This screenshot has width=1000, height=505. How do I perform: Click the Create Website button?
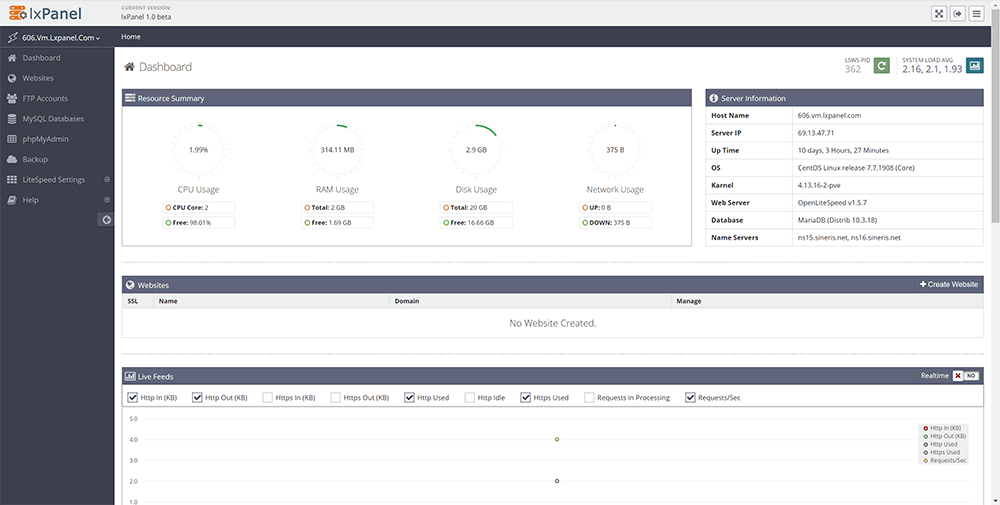coord(948,284)
